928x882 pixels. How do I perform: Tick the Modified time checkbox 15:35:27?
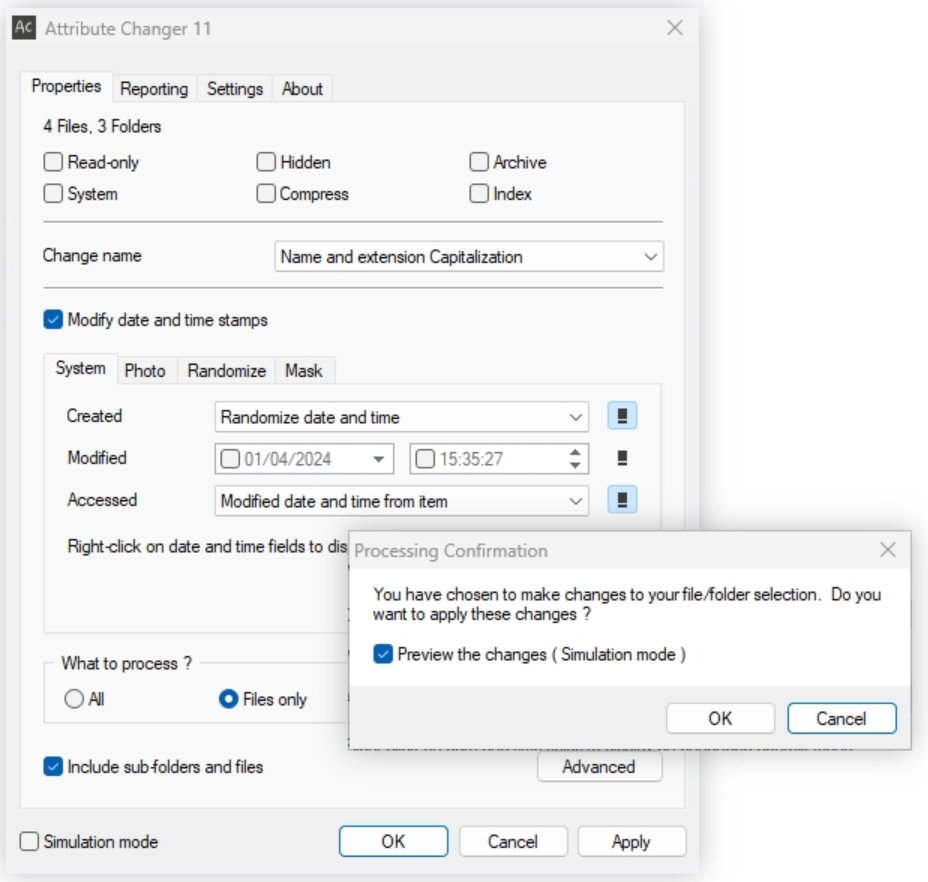425,459
